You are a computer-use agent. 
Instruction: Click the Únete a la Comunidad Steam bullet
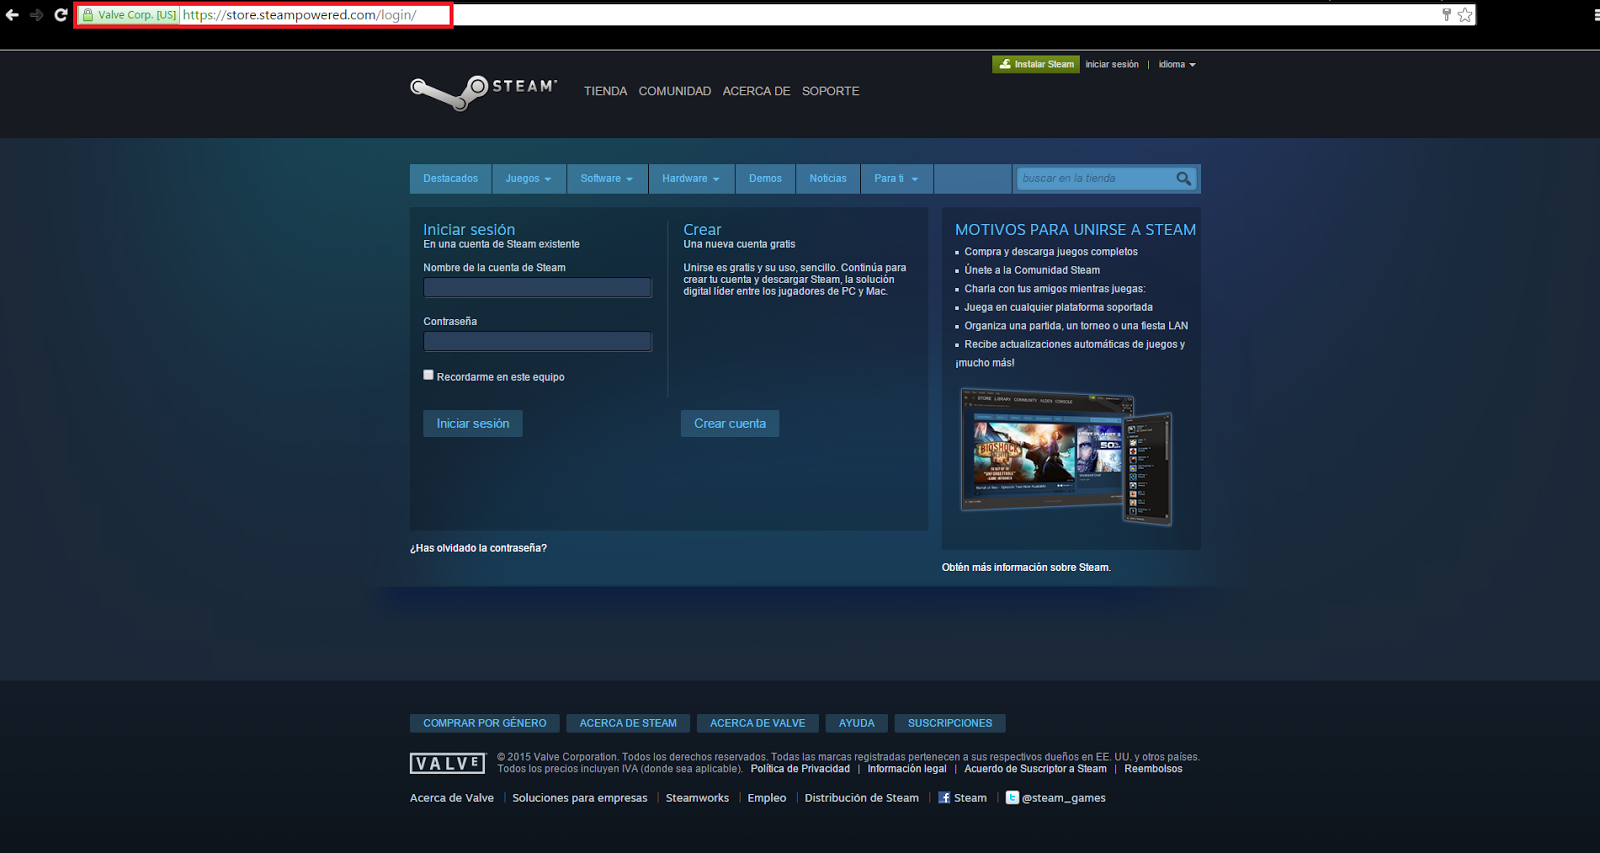pyautogui.click(x=1032, y=270)
